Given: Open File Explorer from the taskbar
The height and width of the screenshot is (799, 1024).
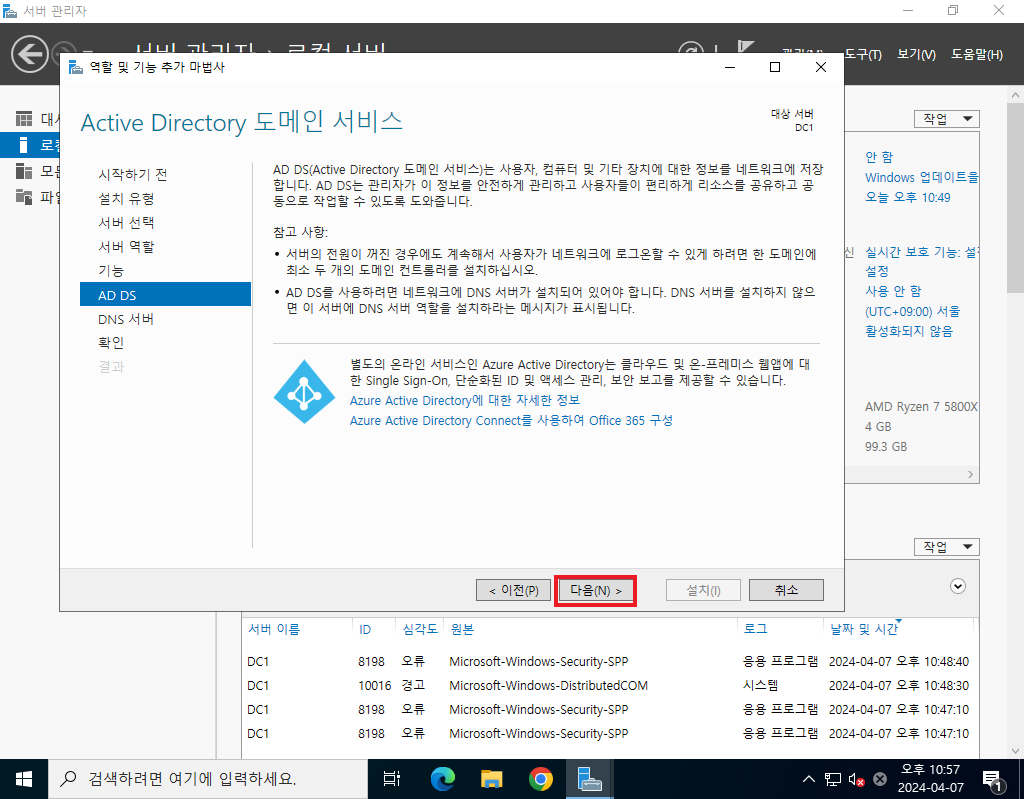Looking at the screenshot, I should (x=491, y=779).
